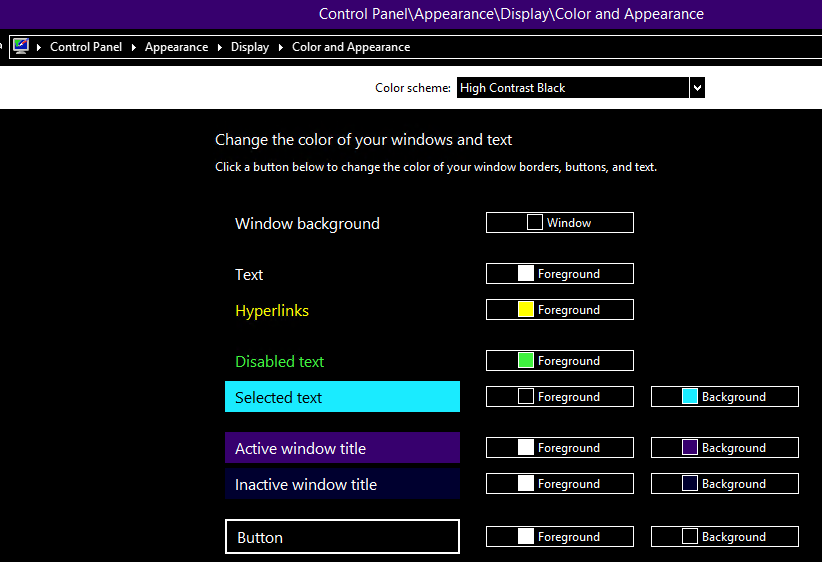The width and height of the screenshot is (822, 562).
Task: Expand the arrow after Appearance breadcrumb
Action: point(220,47)
